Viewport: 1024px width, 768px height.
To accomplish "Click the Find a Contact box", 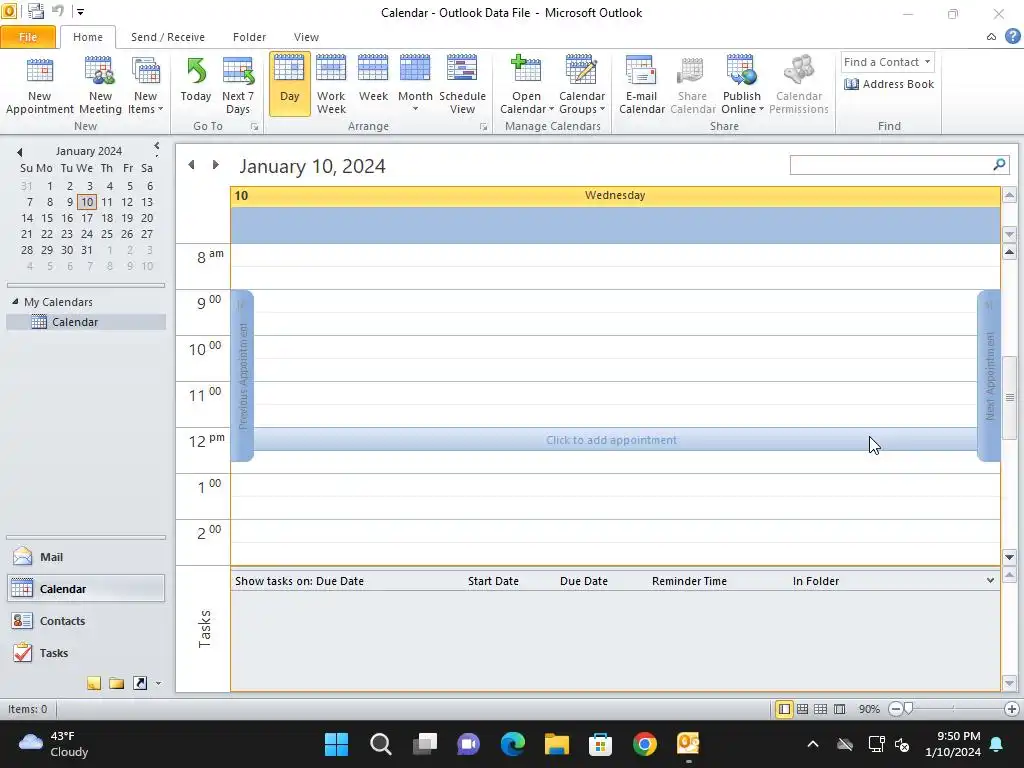I will click(x=888, y=62).
